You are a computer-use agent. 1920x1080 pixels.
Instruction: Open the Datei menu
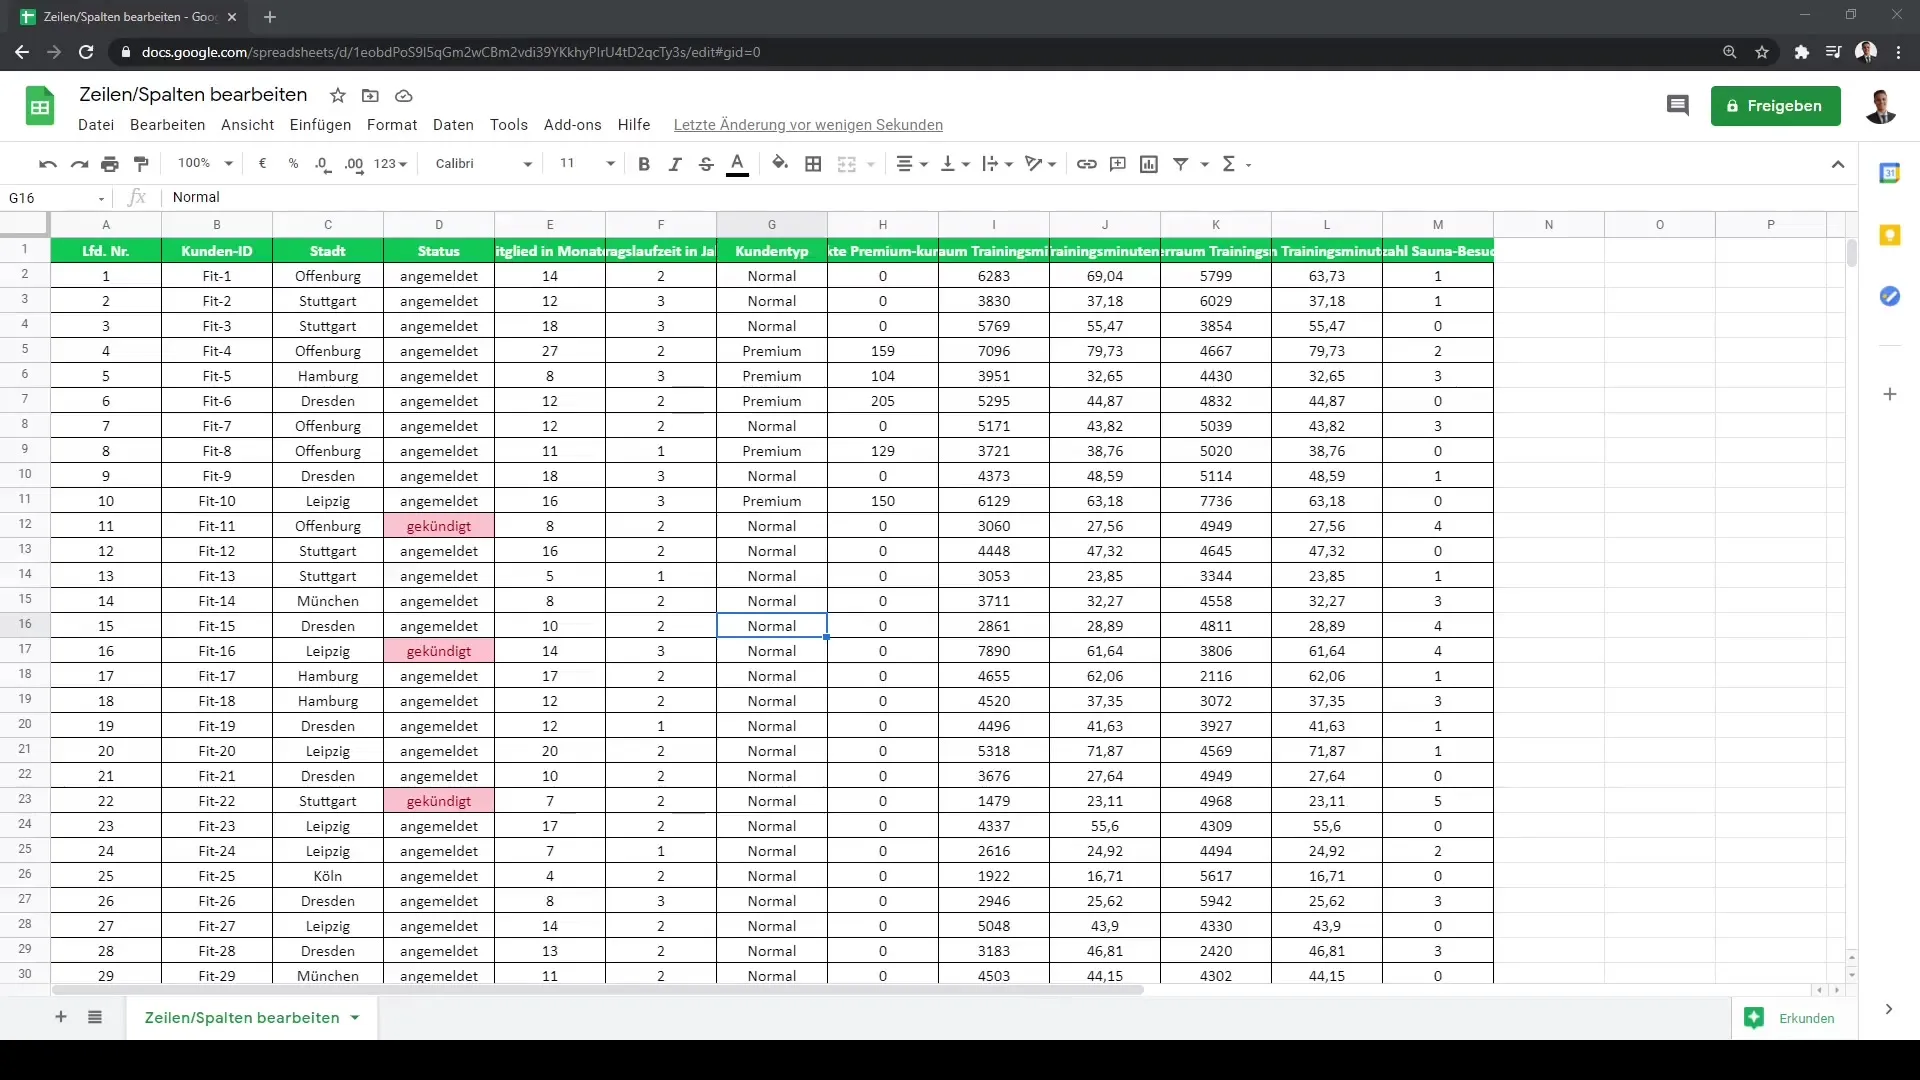point(95,124)
